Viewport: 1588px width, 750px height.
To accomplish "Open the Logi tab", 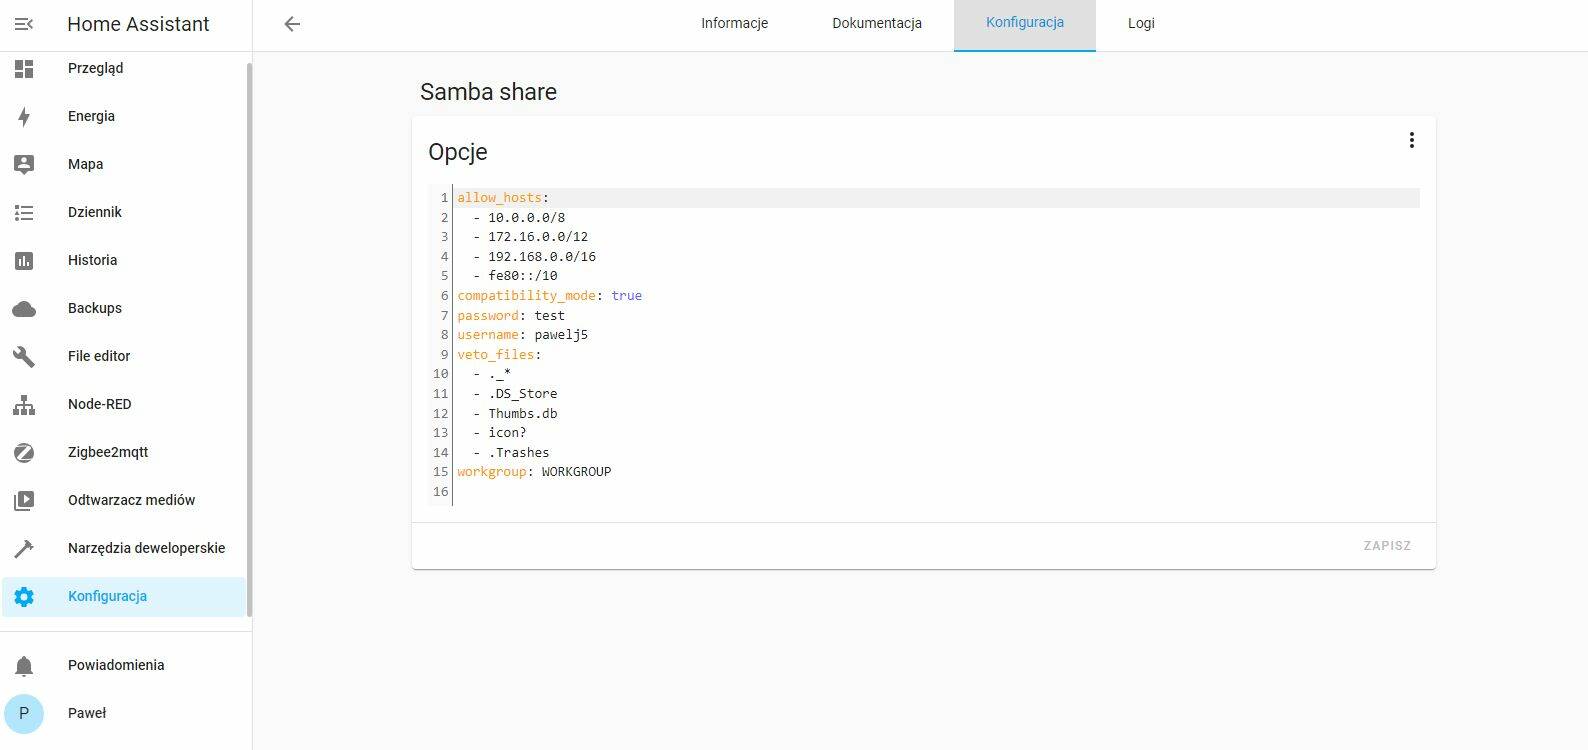I will pyautogui.click(x=1141, y=23).
